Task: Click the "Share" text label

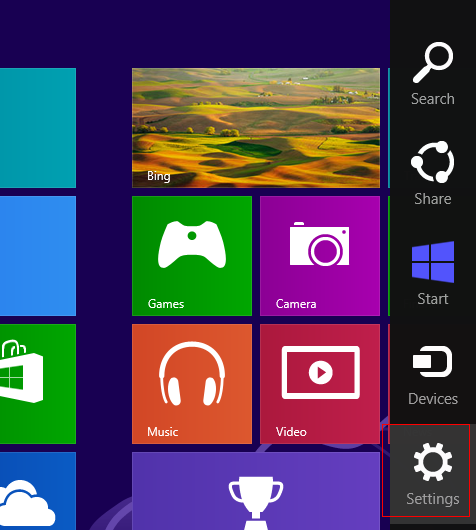Action: (x=433, y=199)
